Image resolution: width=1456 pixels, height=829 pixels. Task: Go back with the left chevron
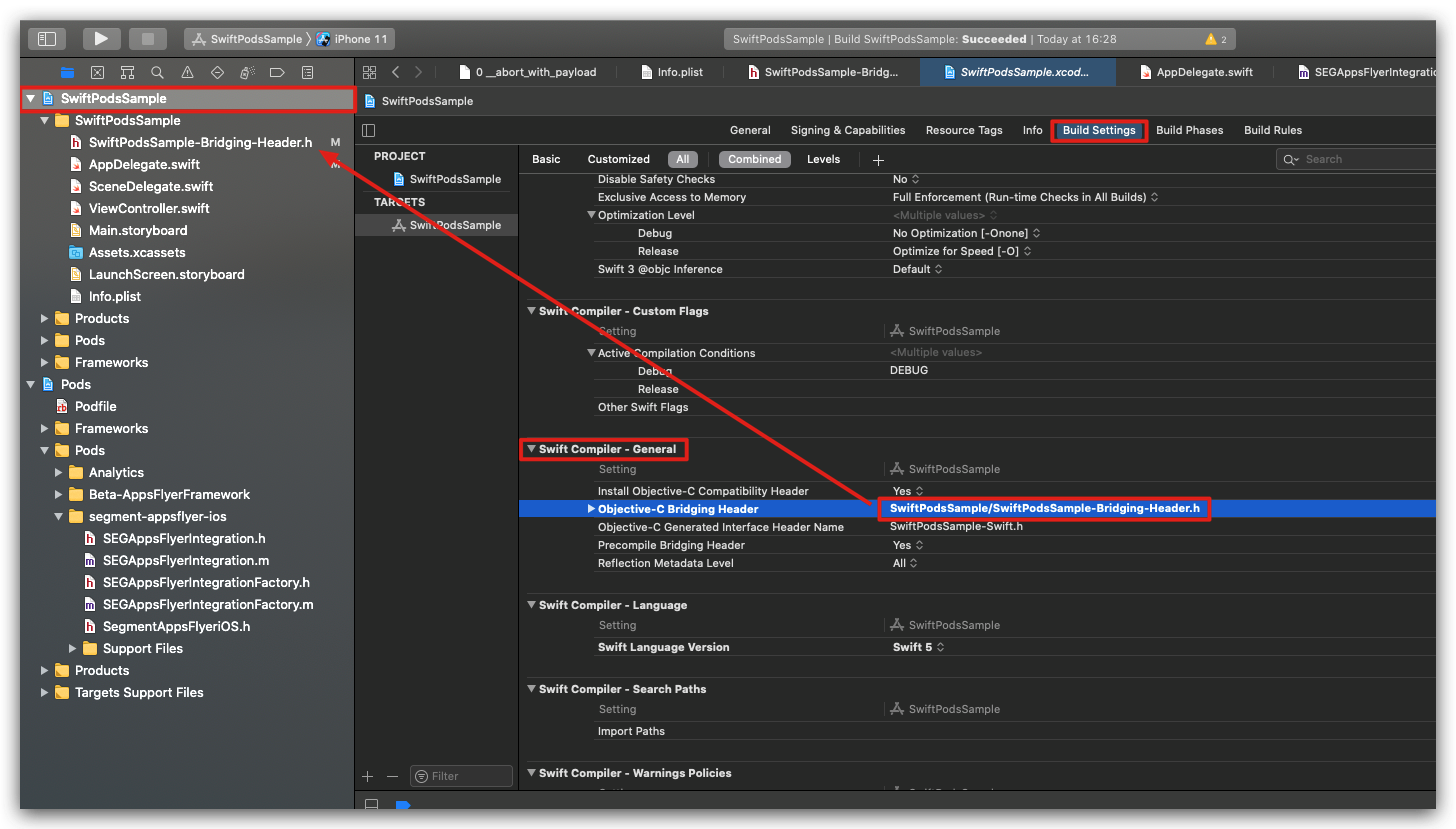pos(396,72)
